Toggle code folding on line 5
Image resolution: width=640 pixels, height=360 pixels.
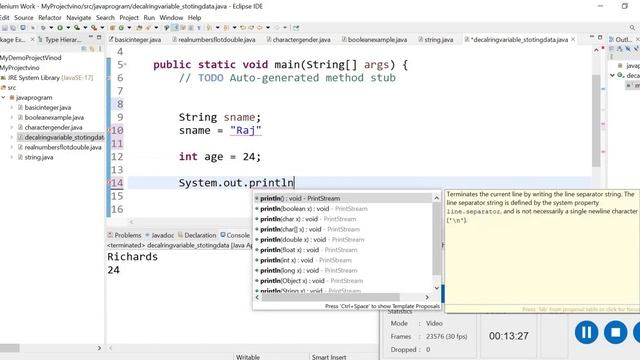pos(125,64)
